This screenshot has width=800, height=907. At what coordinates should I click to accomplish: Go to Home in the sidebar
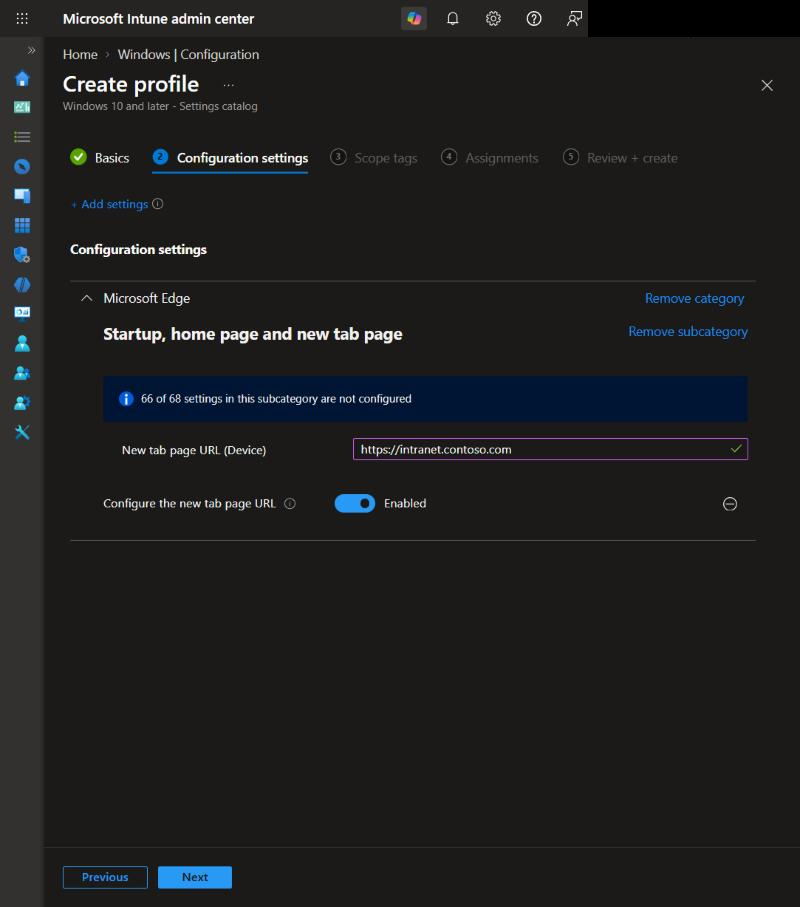click(22, 78)
